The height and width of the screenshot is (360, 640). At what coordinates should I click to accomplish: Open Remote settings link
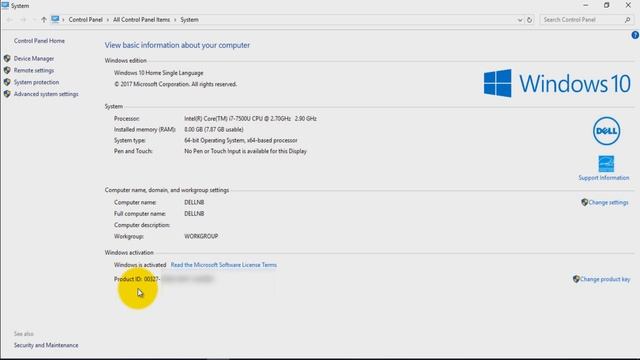34,70
